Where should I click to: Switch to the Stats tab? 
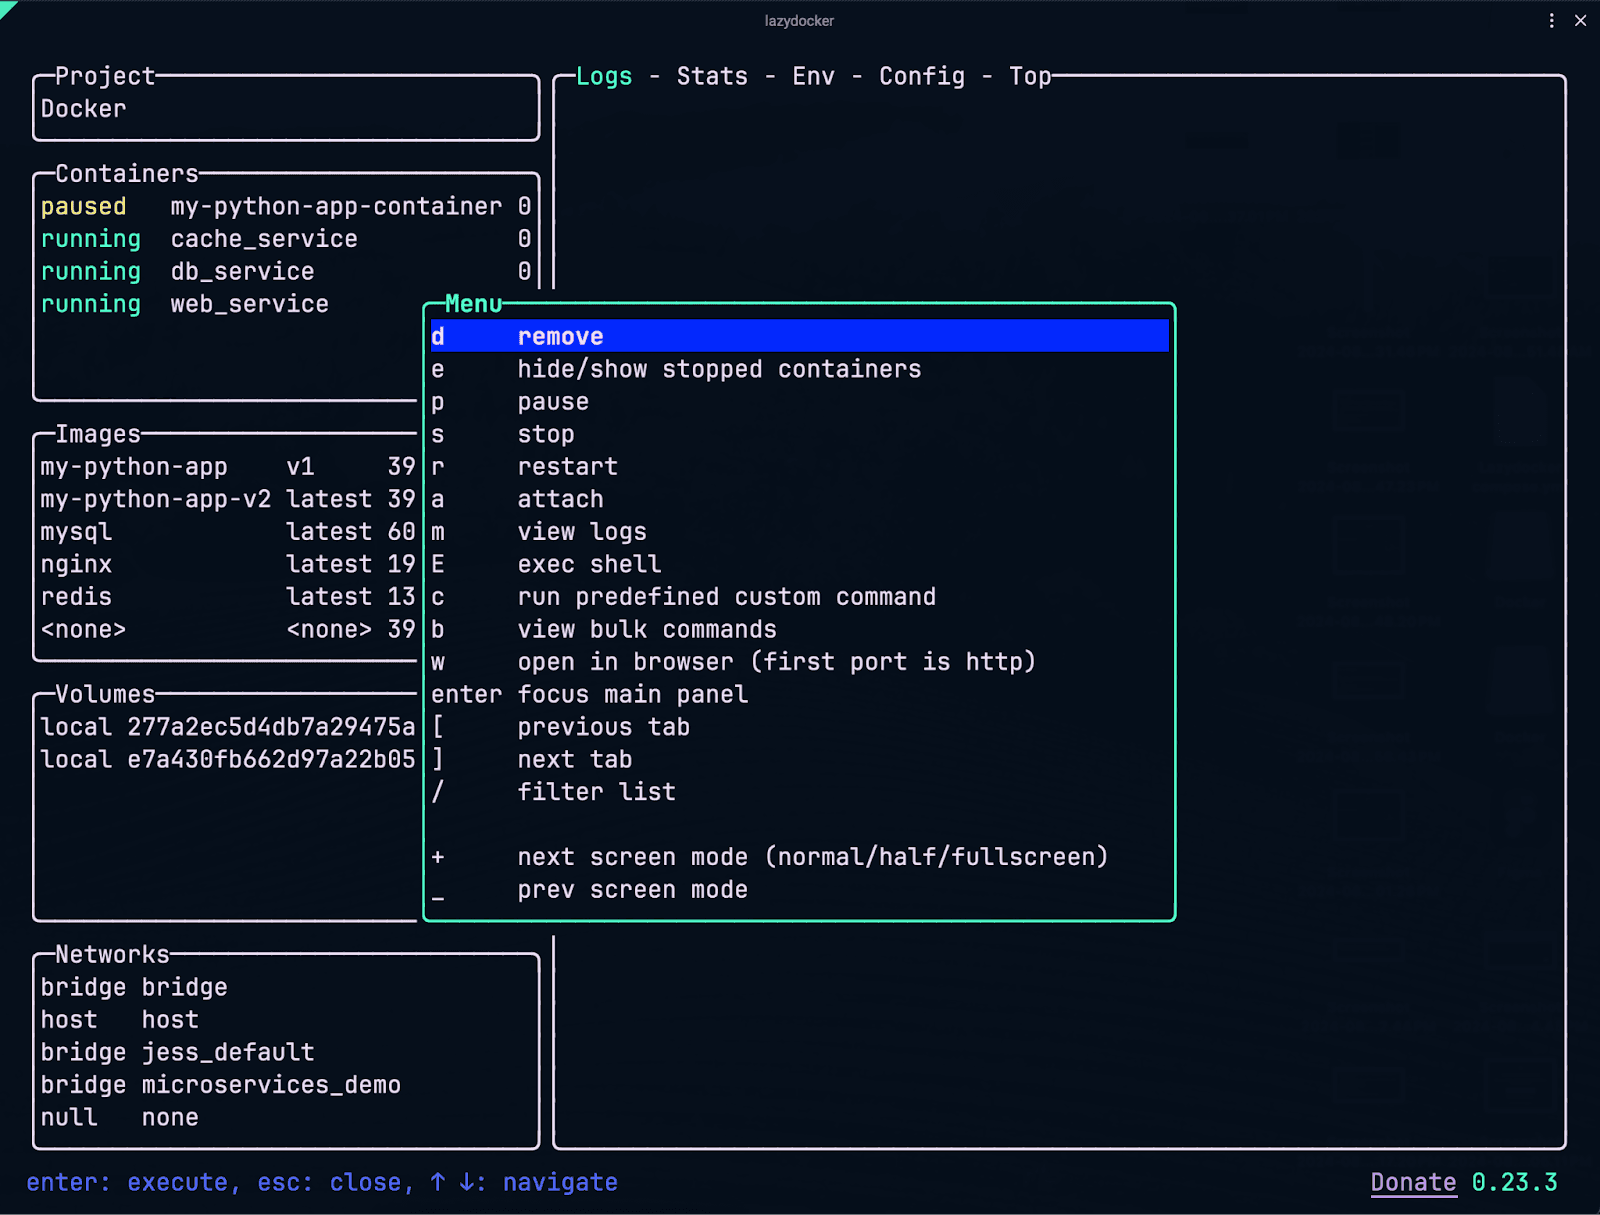pos(712,77)
